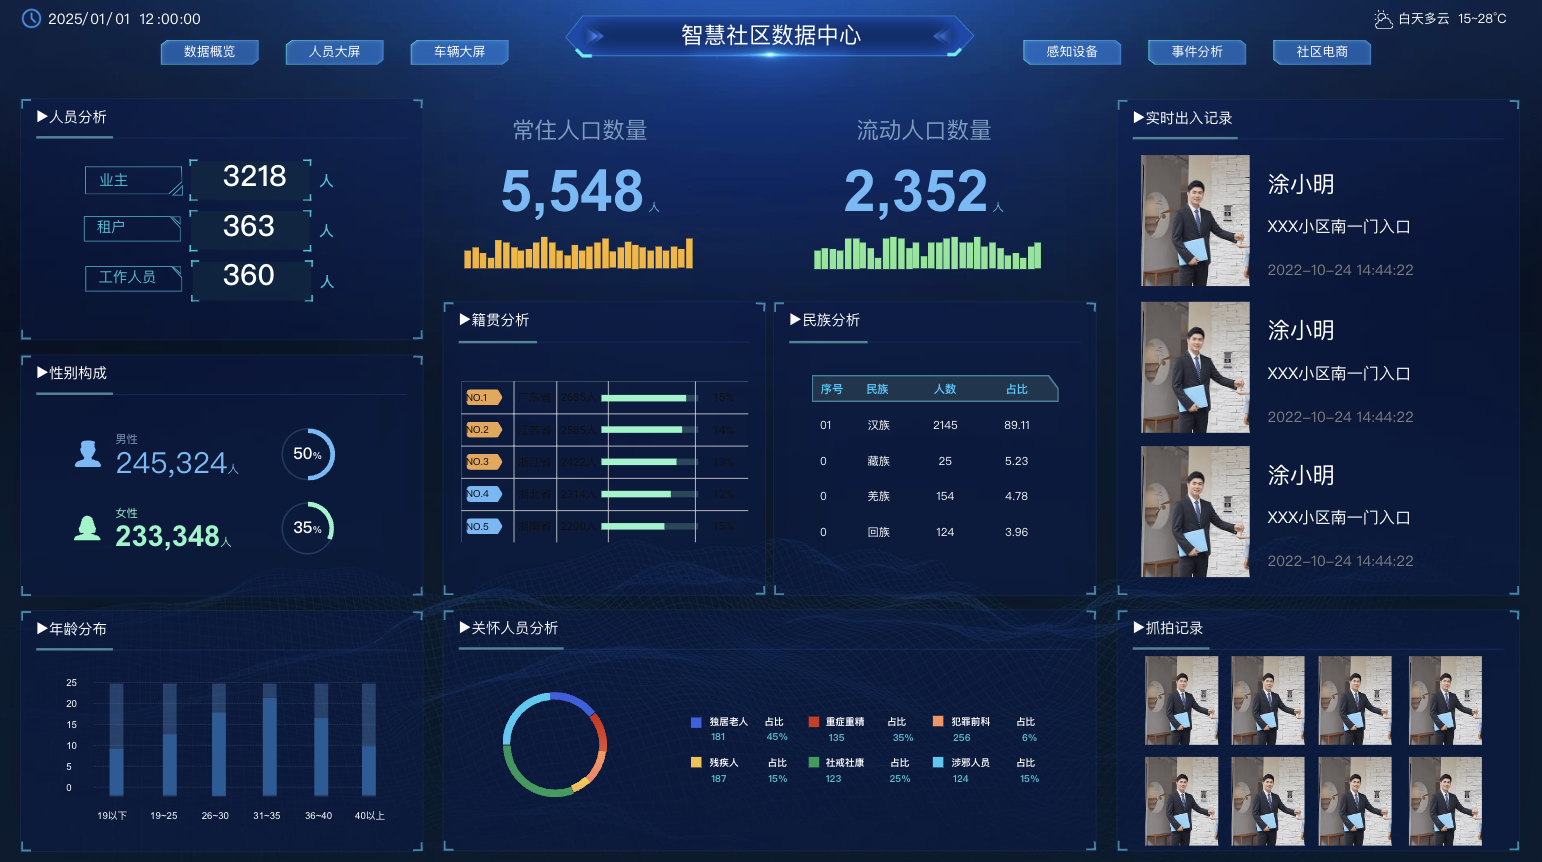This screenshot has height=862, width=1542.
Task: Click the cloudy weather icon
Action: [1383, 19]
